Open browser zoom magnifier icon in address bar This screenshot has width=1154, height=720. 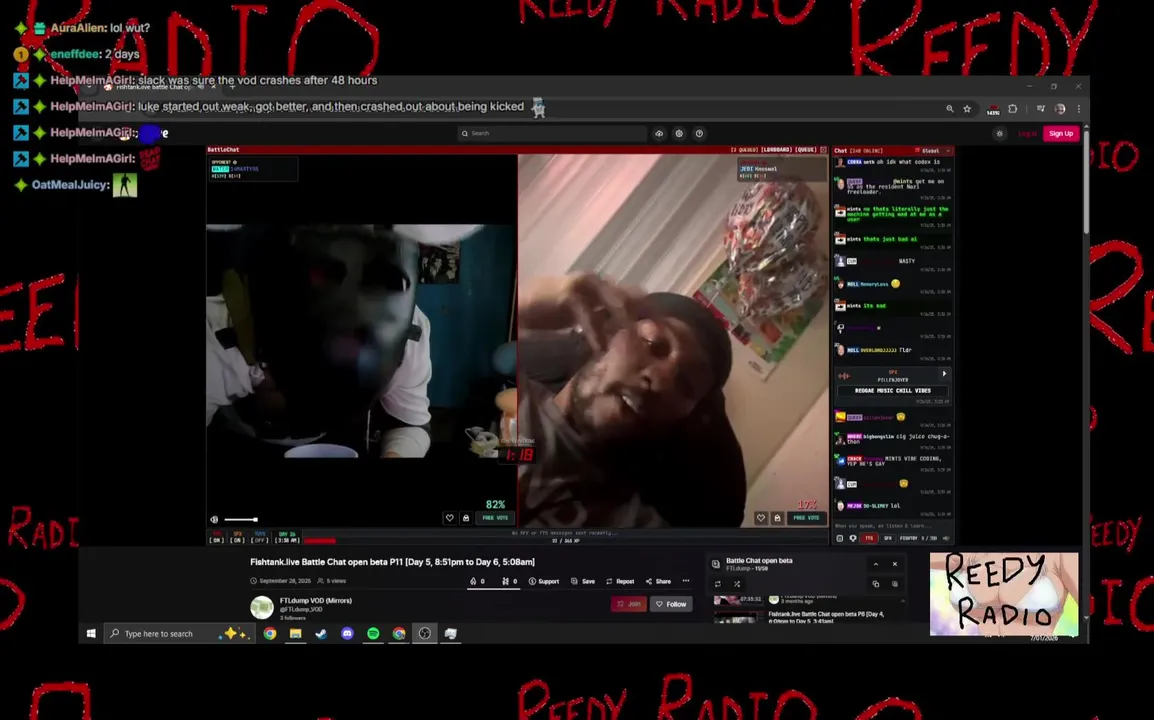pyautogui.click(x=949, y=108)
